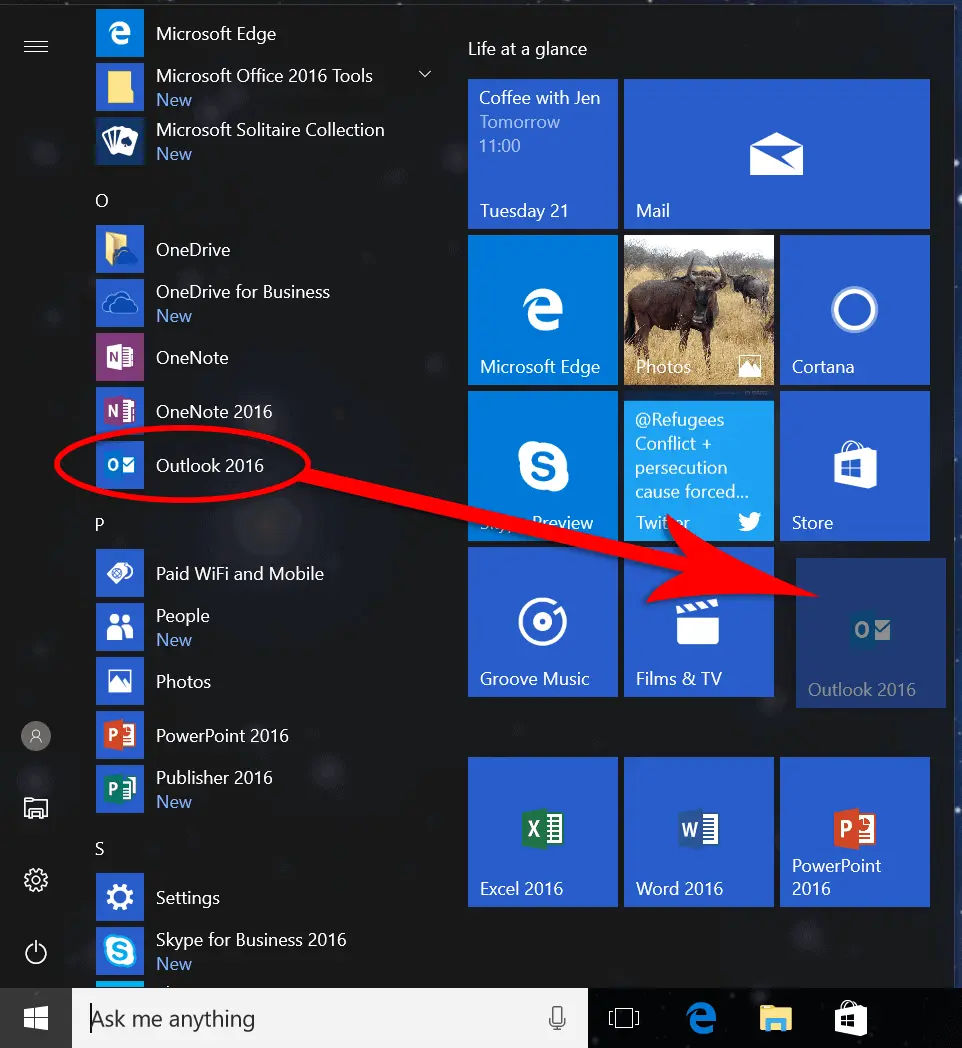Viewport: 962px width, 1048px height.
Task: Open Paid WiFi and Mobile icon
Action: (120, 573)
